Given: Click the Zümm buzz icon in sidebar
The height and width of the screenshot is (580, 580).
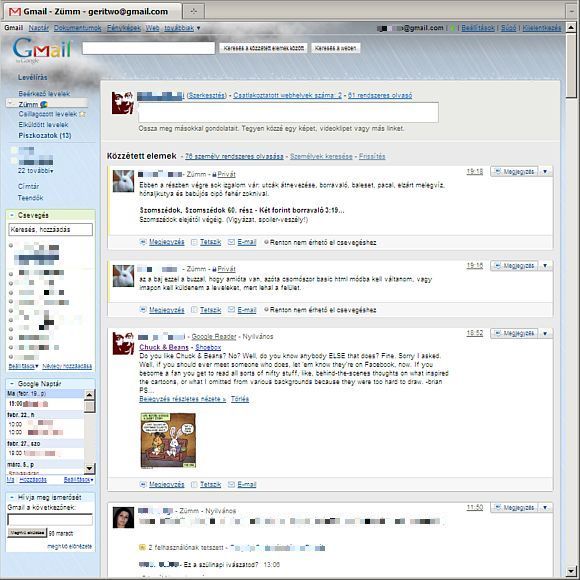Looking at the screenshot, I should click(44, 105).
